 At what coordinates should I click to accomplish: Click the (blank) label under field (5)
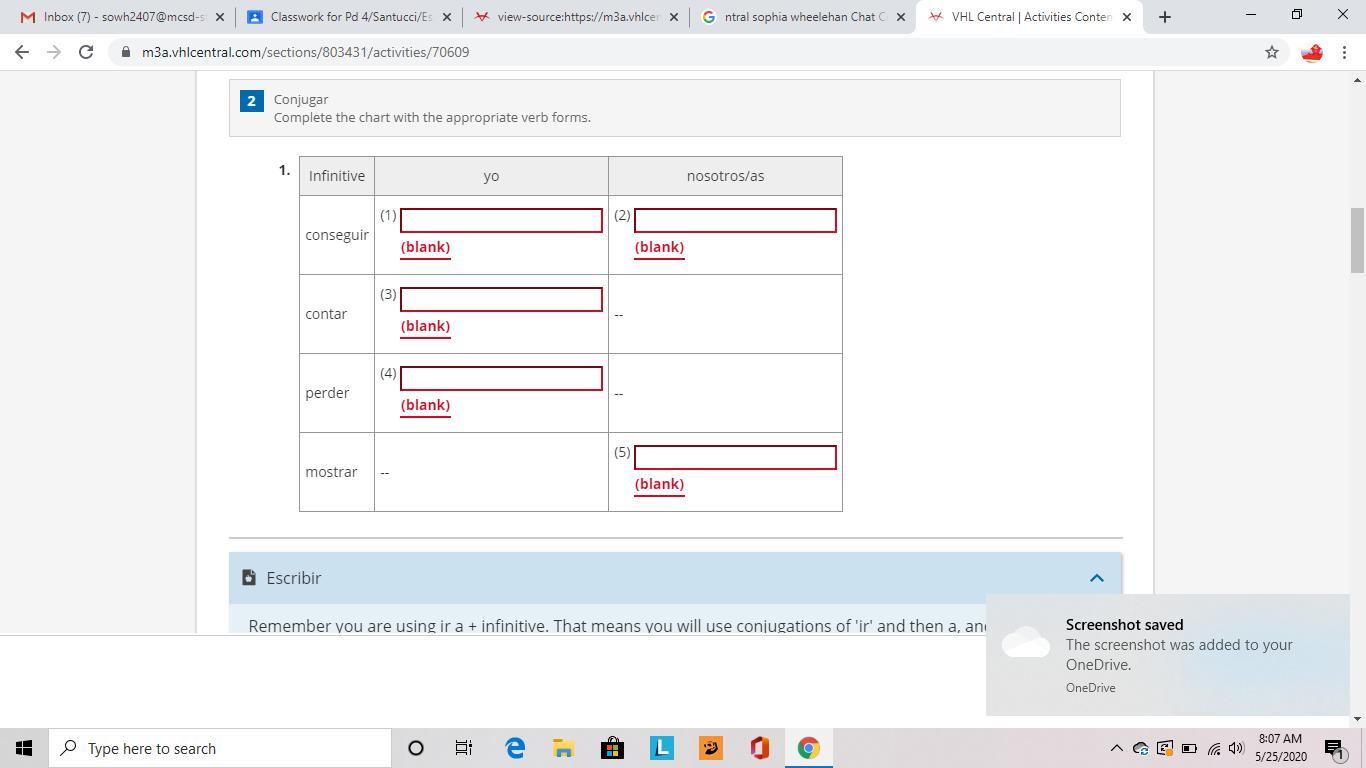tap(659, 484)
